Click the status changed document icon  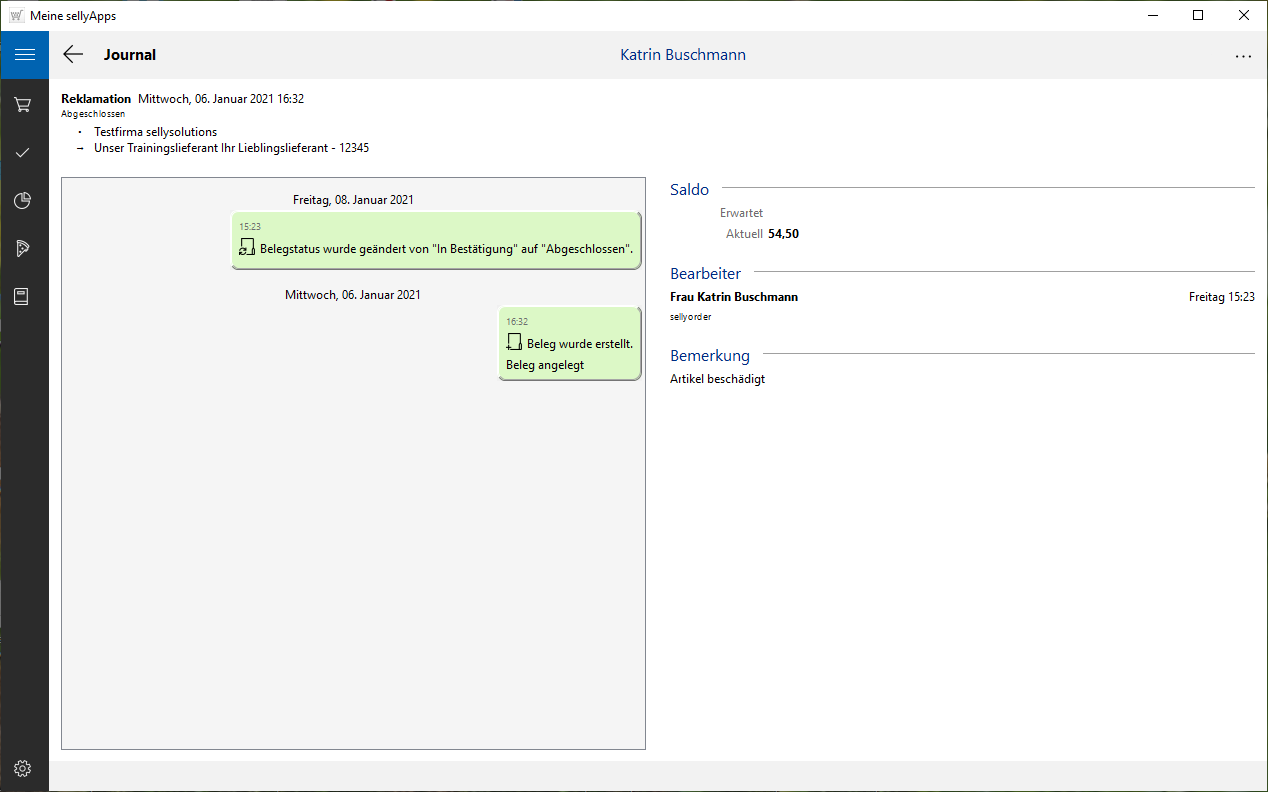[x=247, y=248]
